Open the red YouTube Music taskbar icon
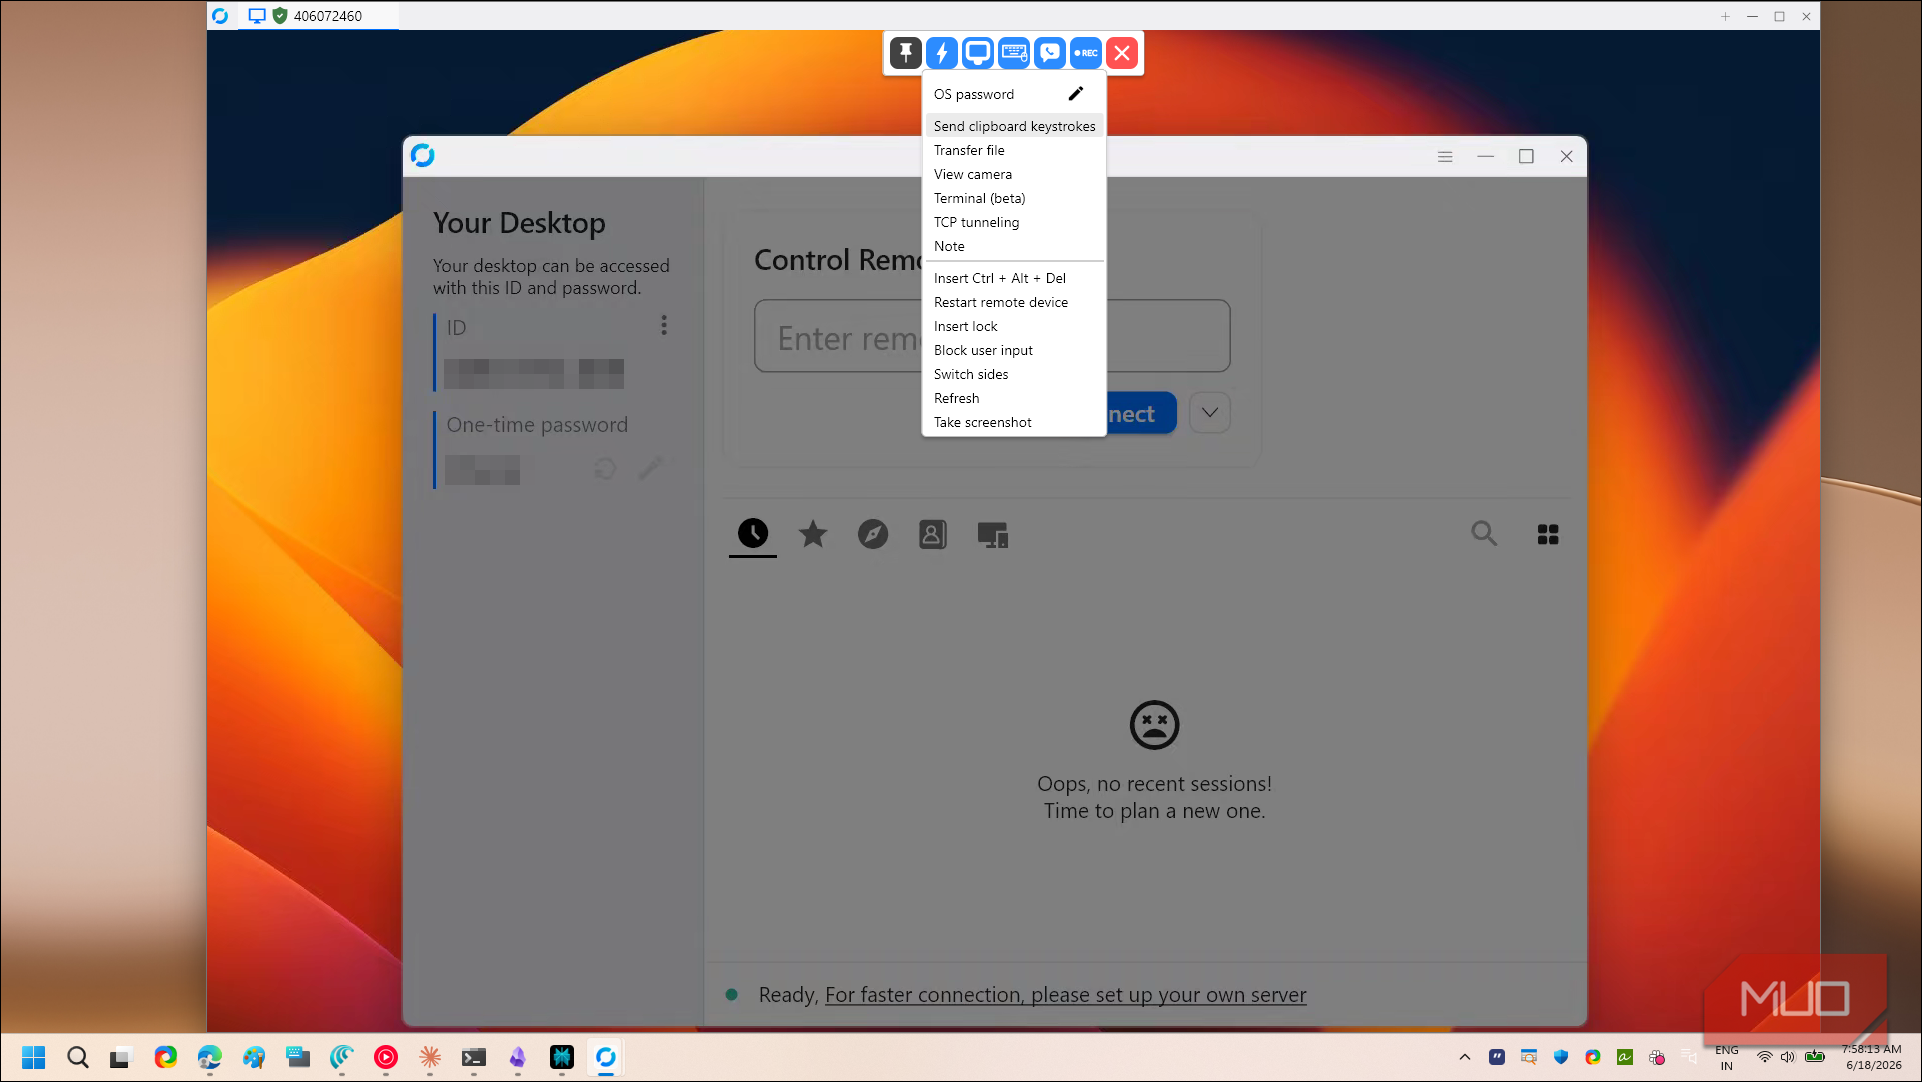This screenshot has width=1922, height=1082. pyautogui.click(x=386, y=1057)
